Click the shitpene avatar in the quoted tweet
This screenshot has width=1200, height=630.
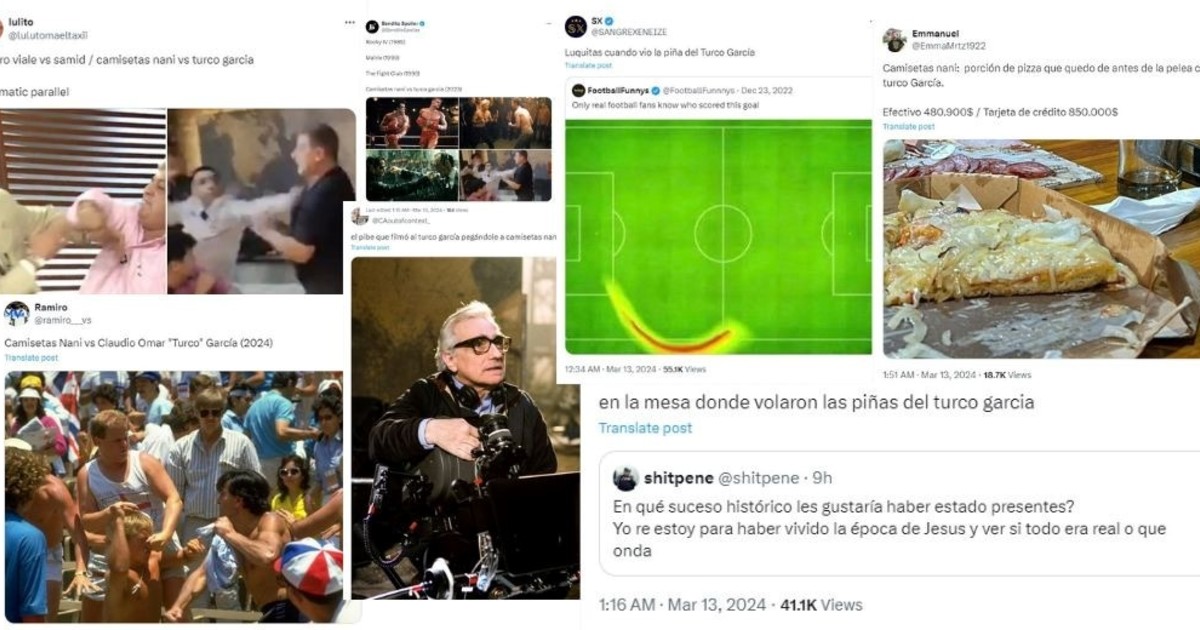(626, 478)
